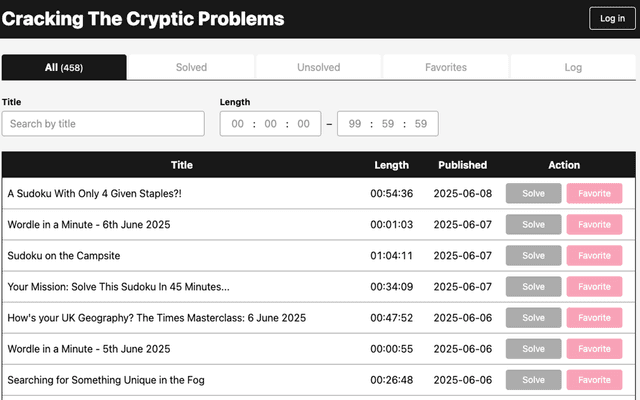The height and width of the screenshot is (400, 640).
Task: Click title 'Wordle in a Minute - 6th June 2025'
Action: click(x=89, y=224)
